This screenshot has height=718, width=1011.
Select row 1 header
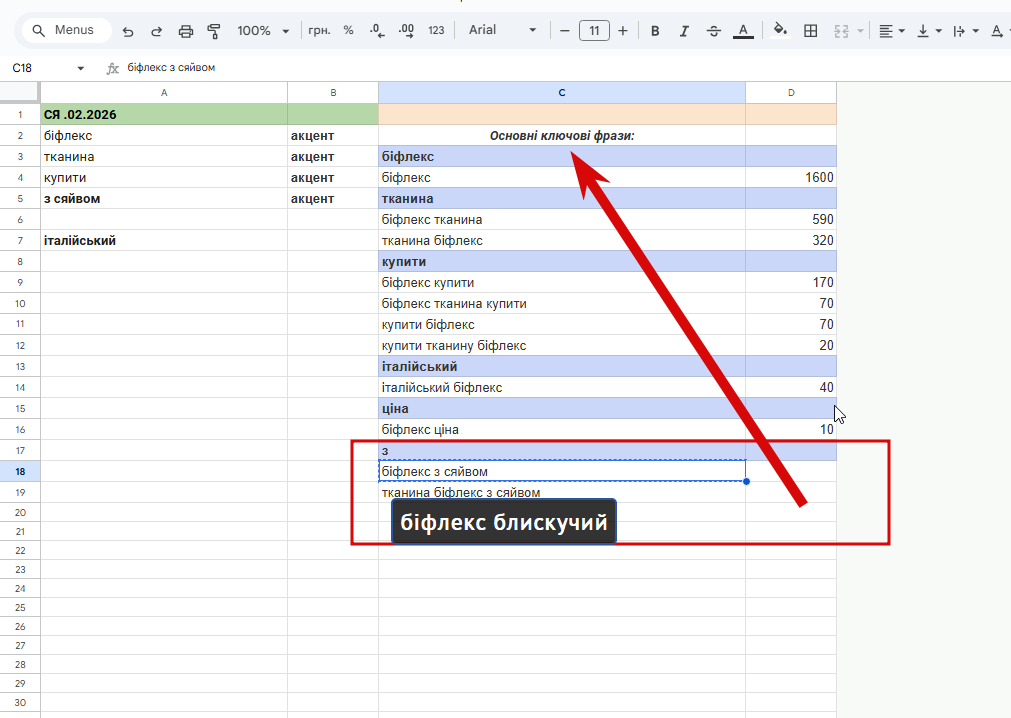pyautogui.click(x=20, y=115)
